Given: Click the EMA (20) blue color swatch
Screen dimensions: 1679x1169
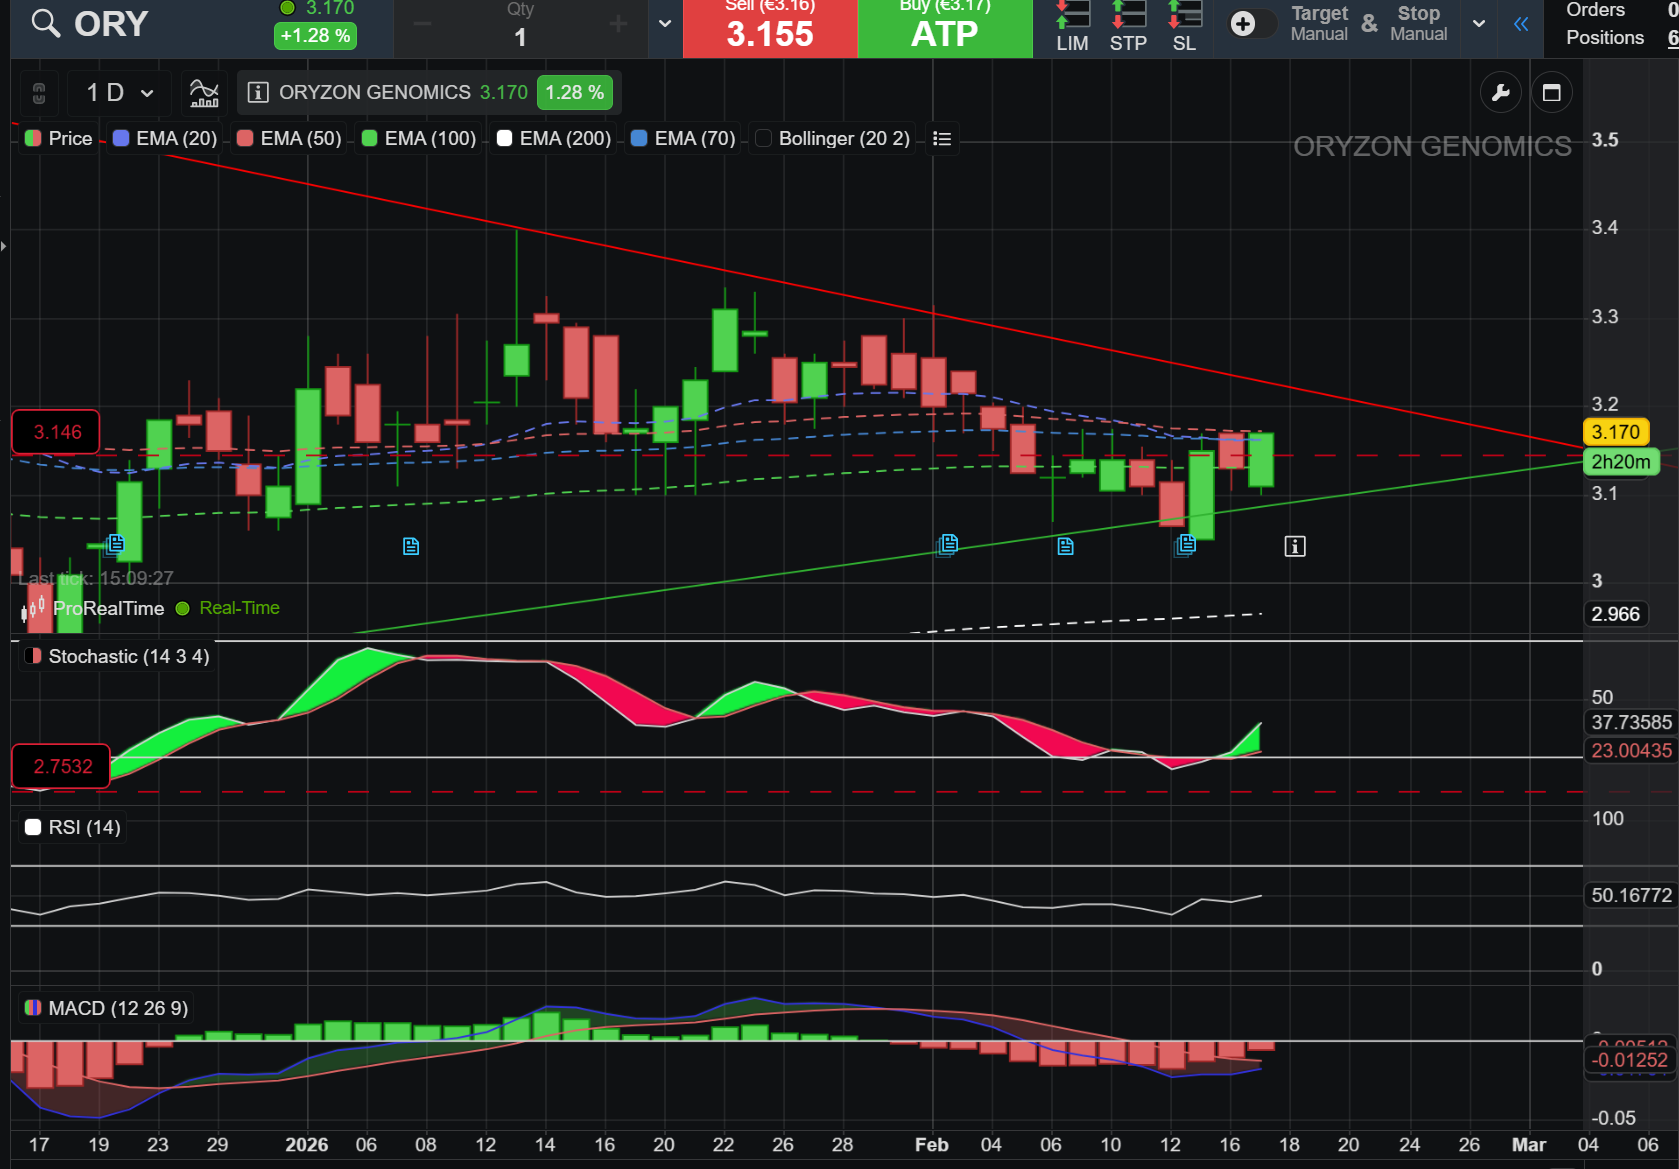Looking at the screenshot, I should click(x=121, y=138).
